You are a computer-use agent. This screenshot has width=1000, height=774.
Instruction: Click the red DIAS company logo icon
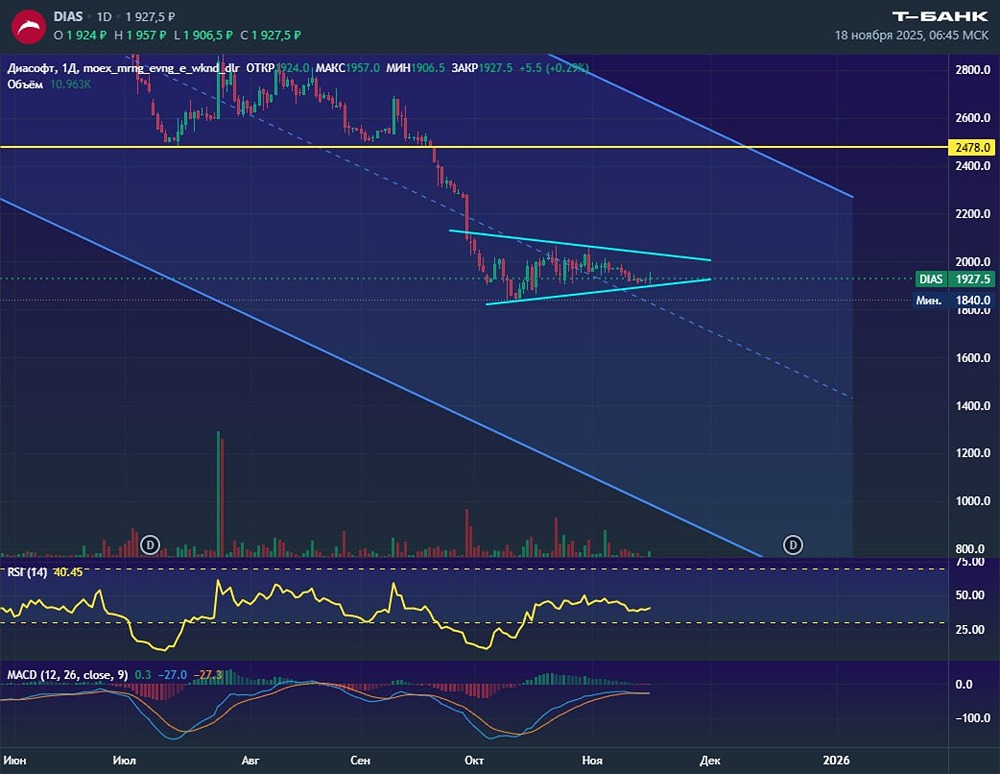pos(29,27)
